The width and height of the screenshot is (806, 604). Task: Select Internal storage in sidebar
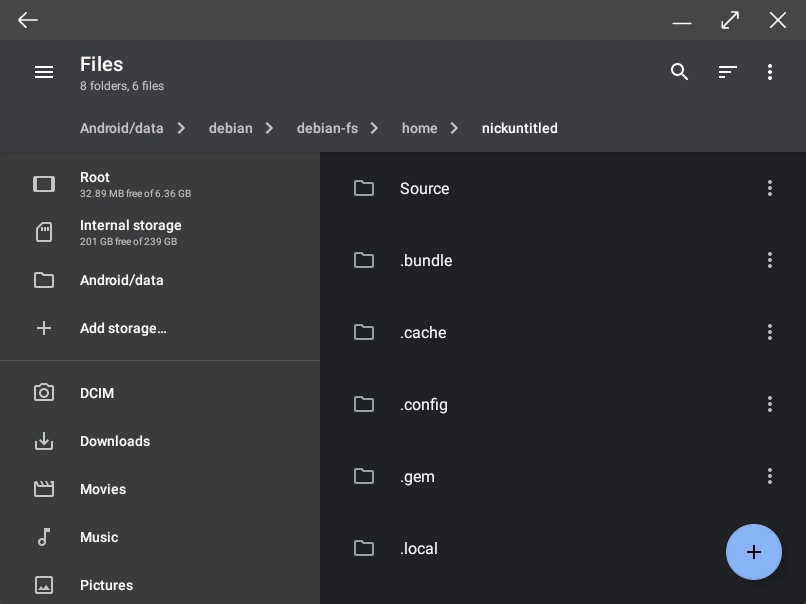coord(160,232)
